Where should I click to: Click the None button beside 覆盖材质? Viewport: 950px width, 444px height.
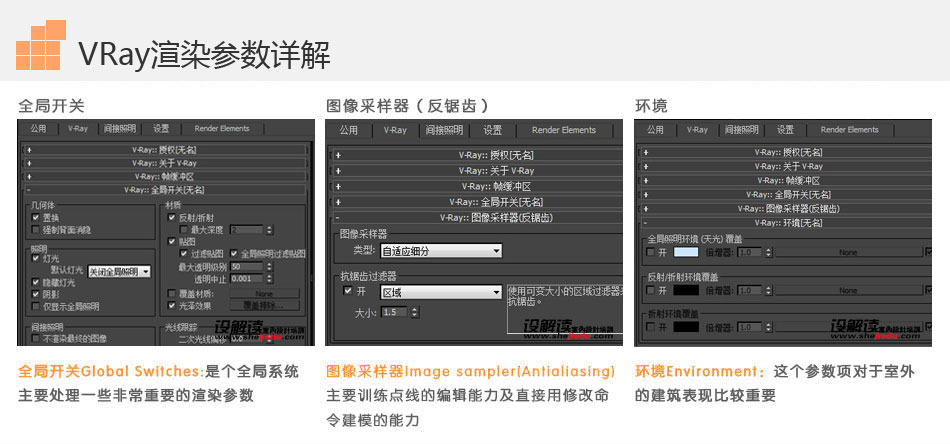coord(264,293)
